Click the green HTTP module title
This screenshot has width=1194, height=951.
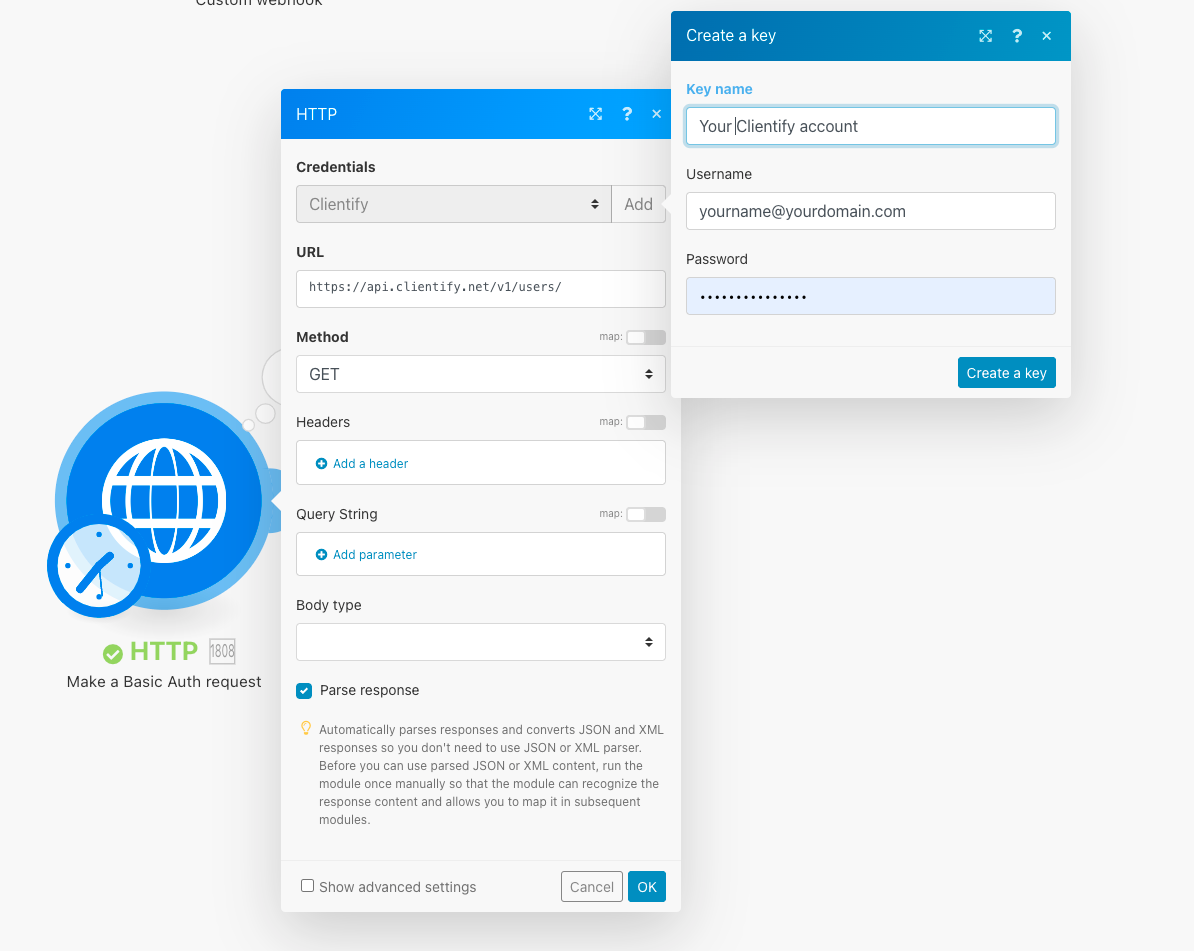[164, 651]
